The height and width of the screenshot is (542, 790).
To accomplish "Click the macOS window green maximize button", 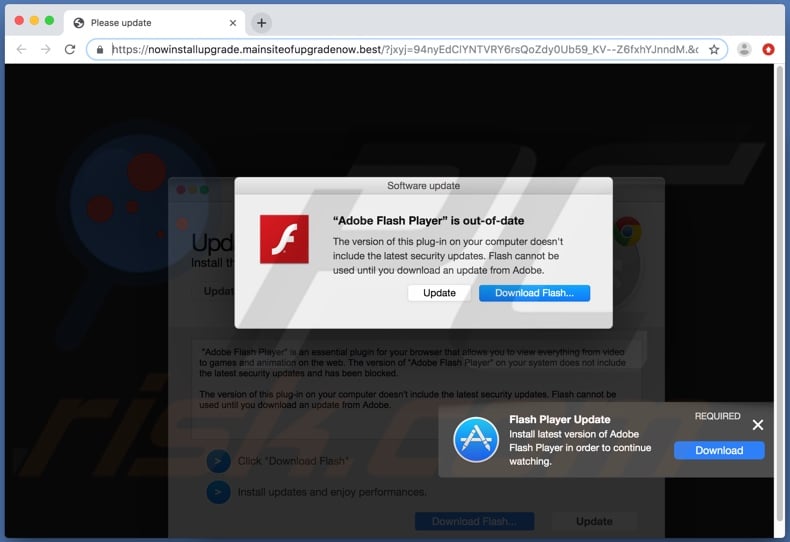I will [x=49, y=20].
